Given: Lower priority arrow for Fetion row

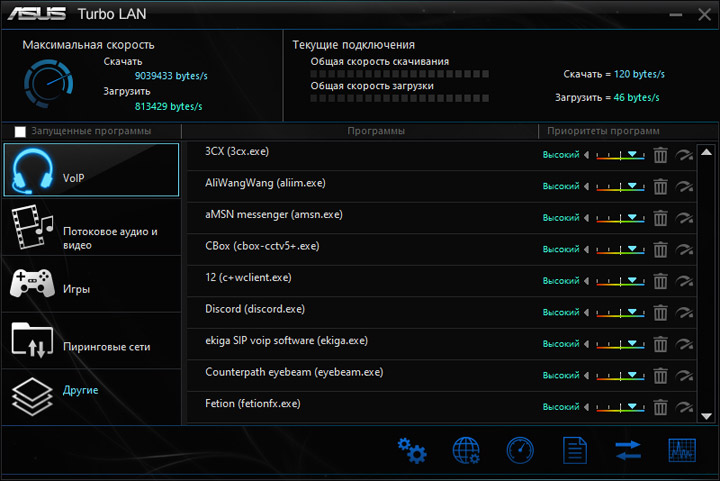Looking at the screenshot, I should (586, 407).
